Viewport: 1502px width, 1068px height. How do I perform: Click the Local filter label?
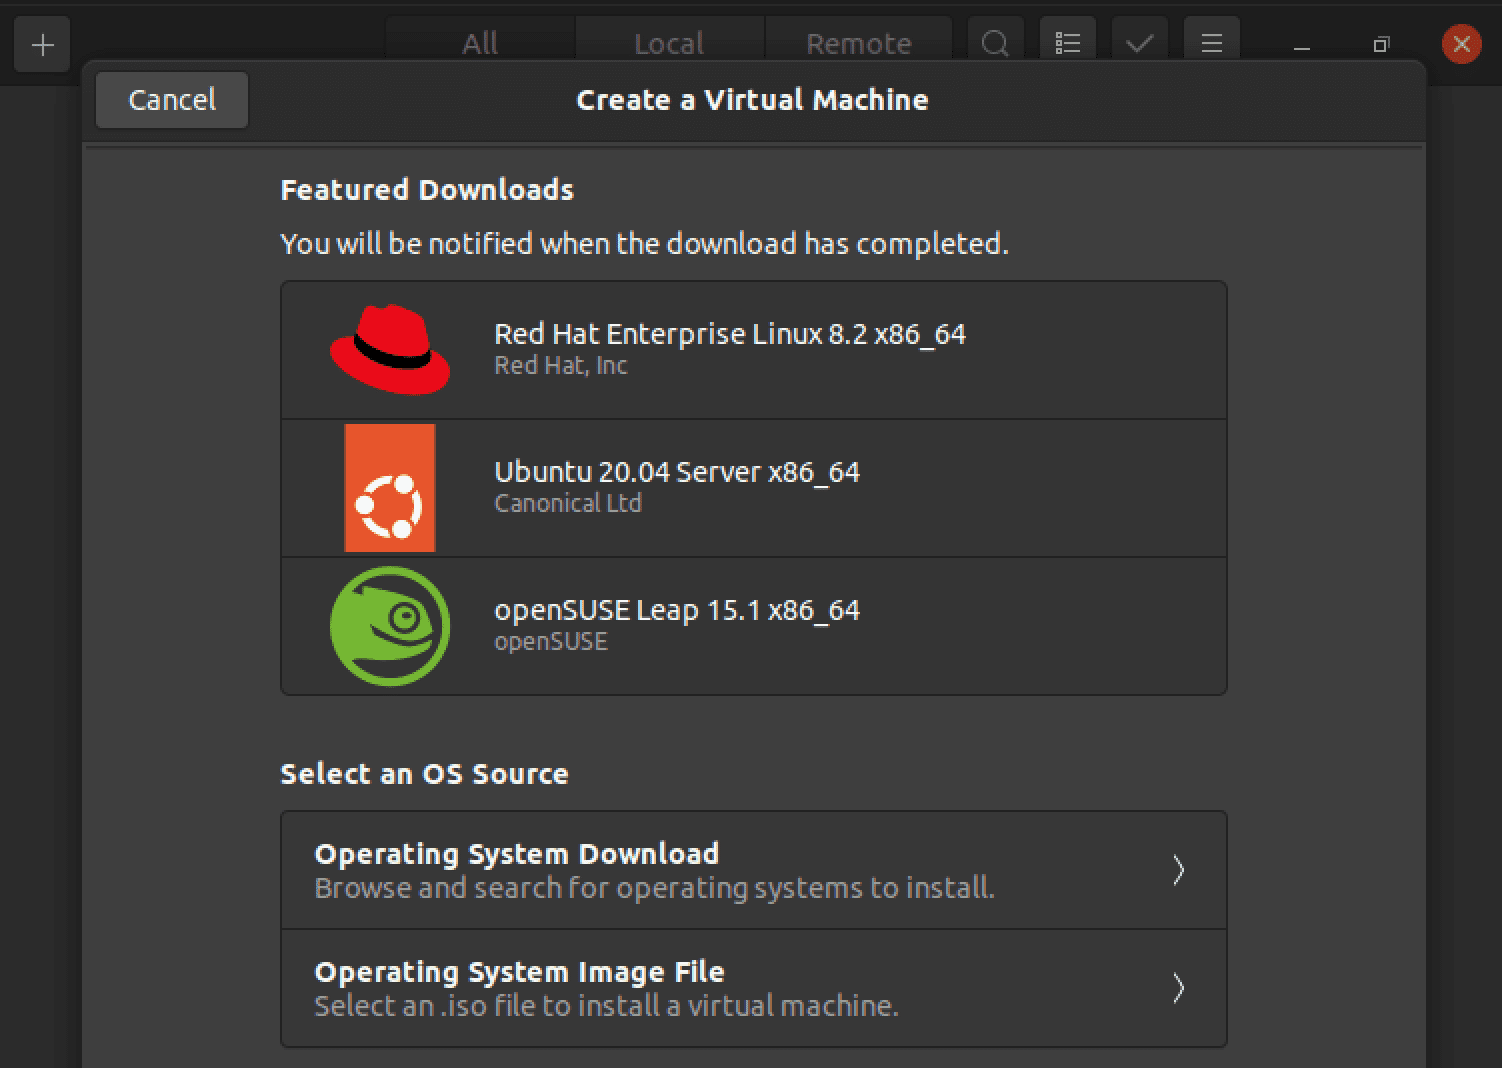668,42
